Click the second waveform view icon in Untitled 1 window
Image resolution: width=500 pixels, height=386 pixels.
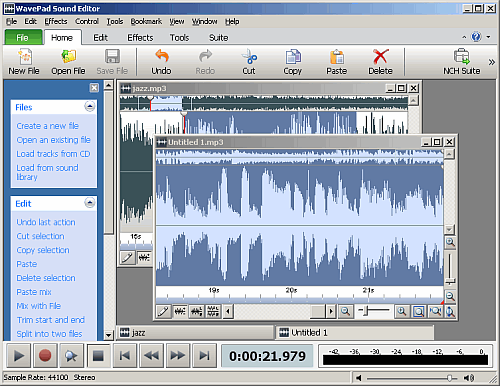[197, 312]
